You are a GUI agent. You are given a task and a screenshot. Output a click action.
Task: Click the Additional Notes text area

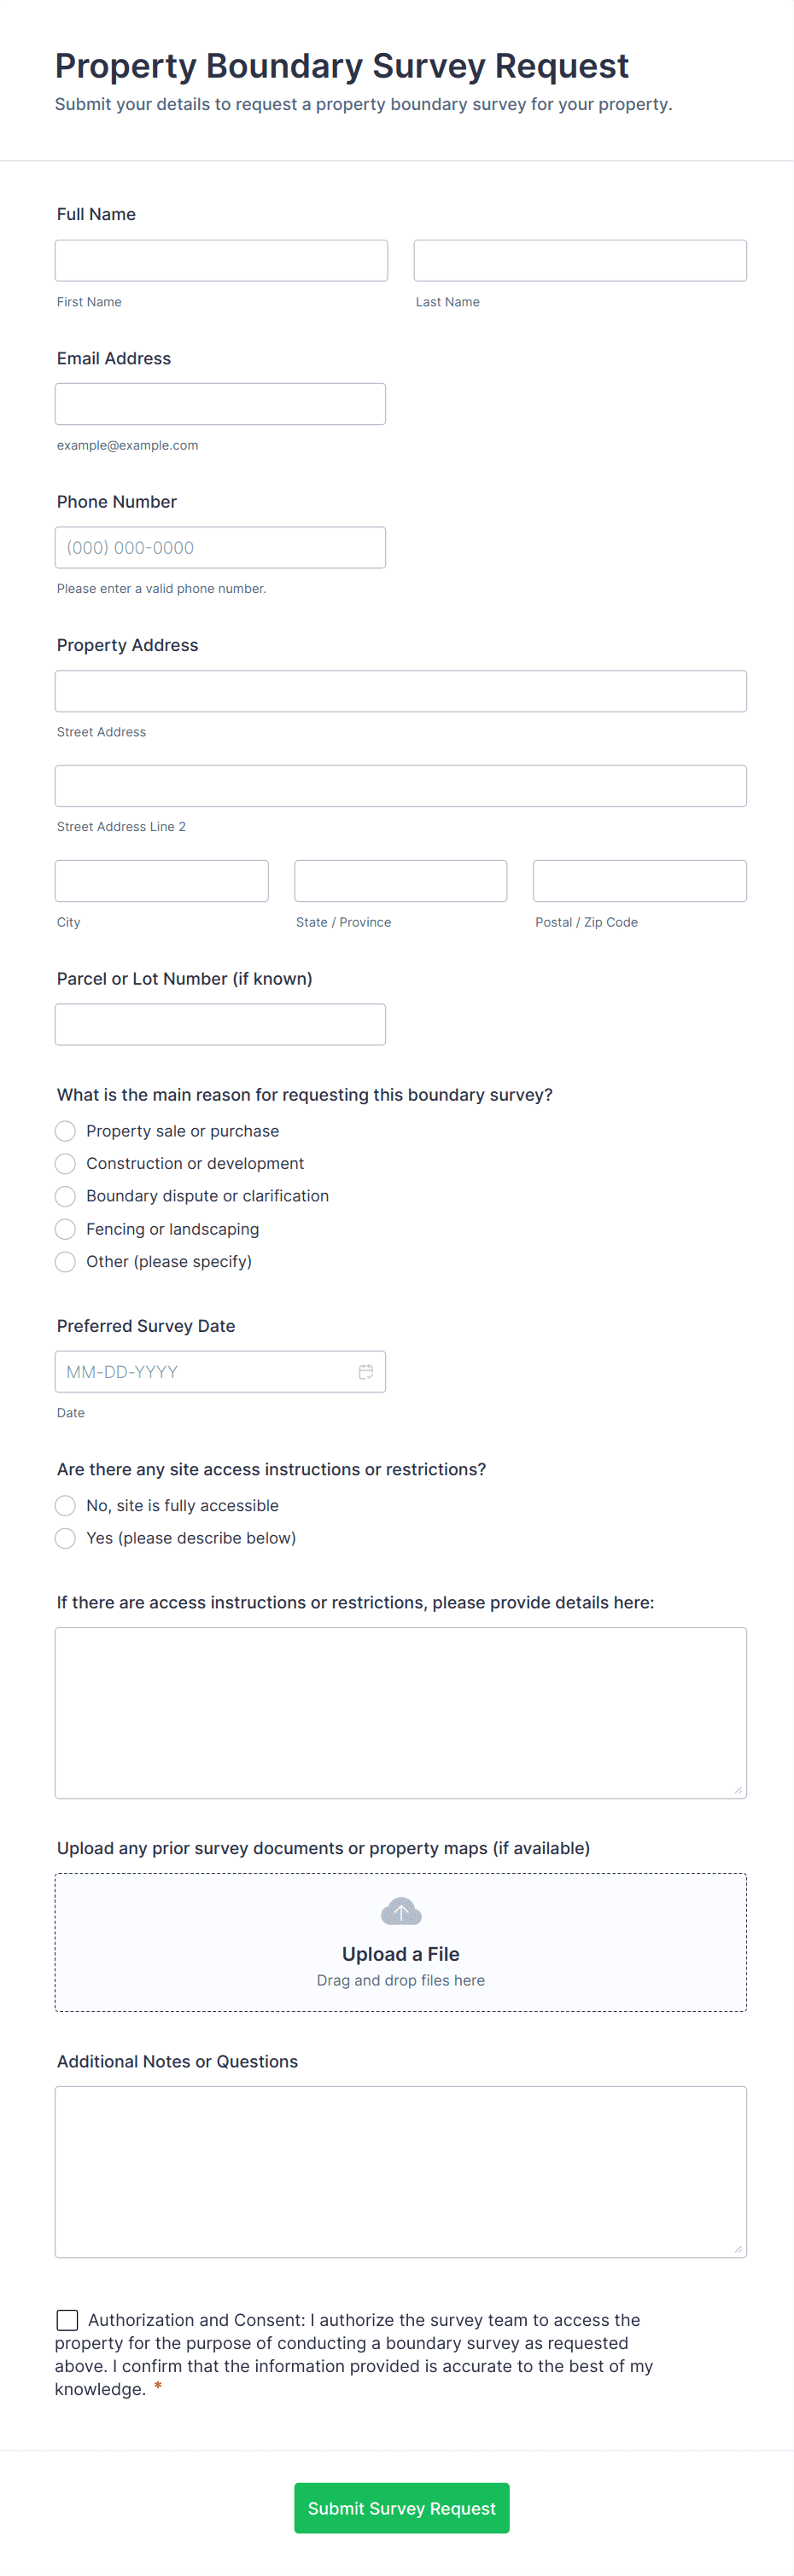[400, 2172]
